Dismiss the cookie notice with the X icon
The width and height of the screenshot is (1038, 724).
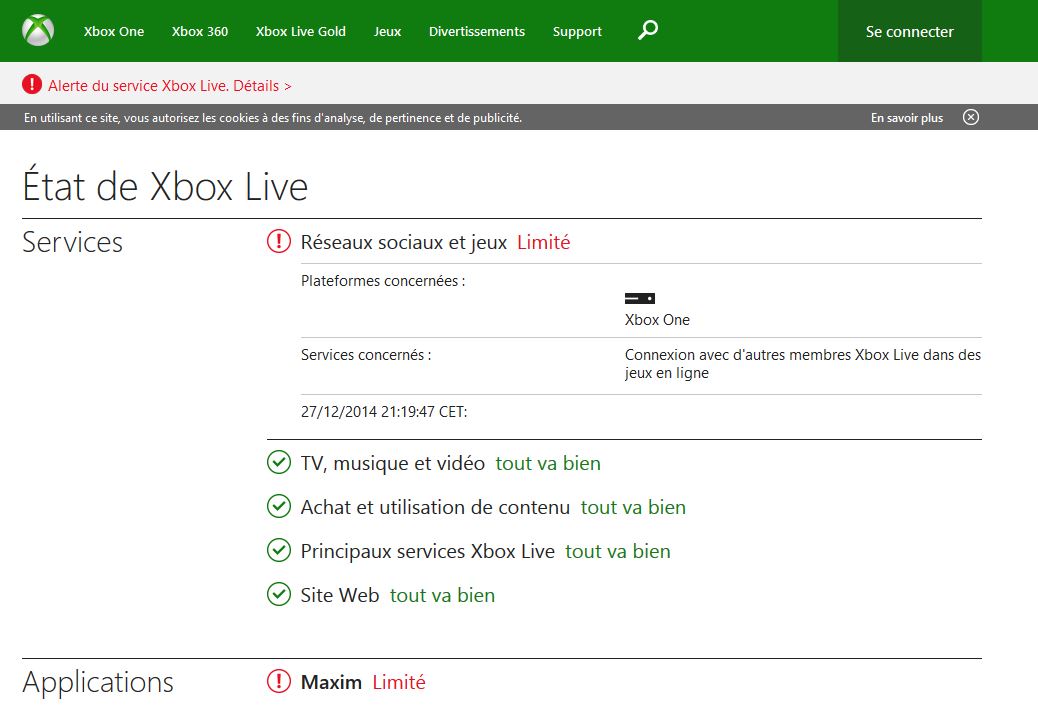click(x=970, y=117)
